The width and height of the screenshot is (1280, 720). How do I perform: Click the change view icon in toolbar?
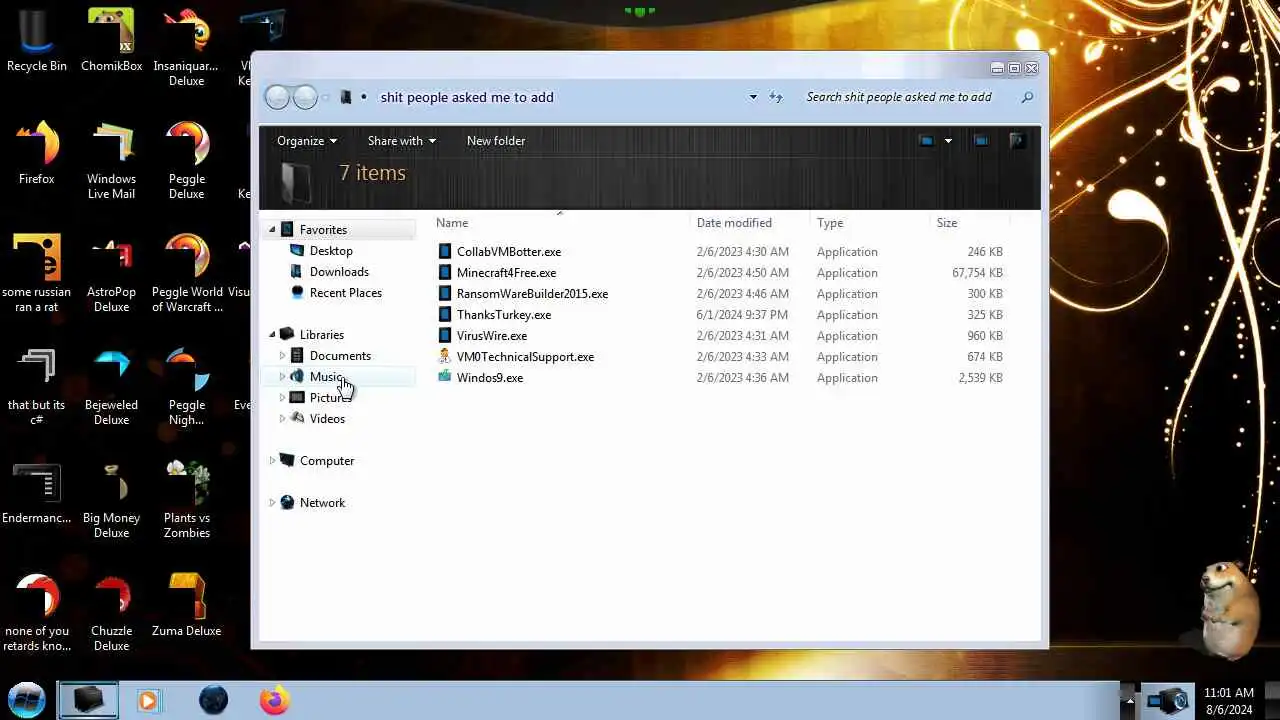926,141
